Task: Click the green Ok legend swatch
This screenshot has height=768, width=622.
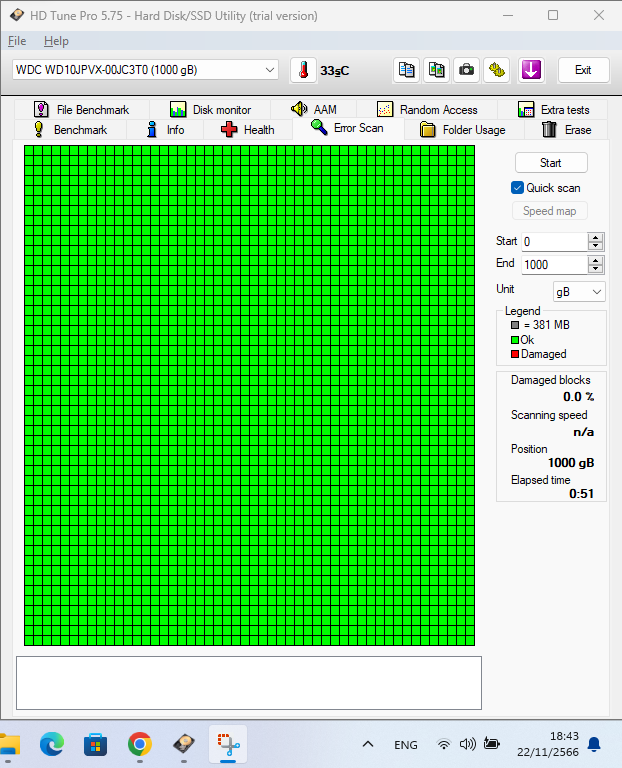Action: (515, 340)
